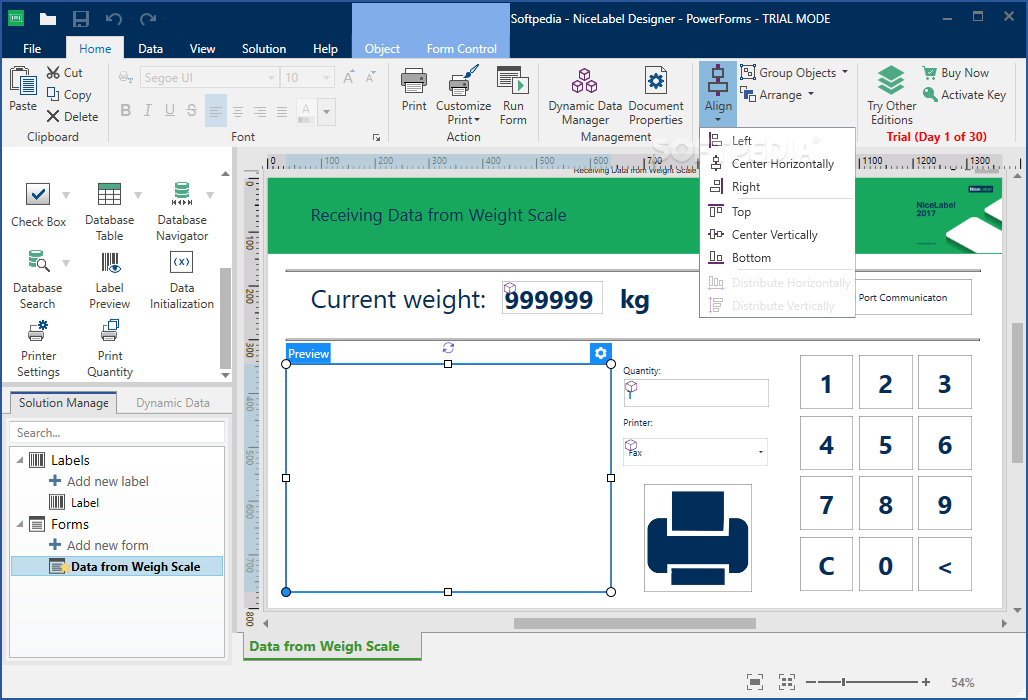Click Add new form
1028x700 pixels.
108,545
